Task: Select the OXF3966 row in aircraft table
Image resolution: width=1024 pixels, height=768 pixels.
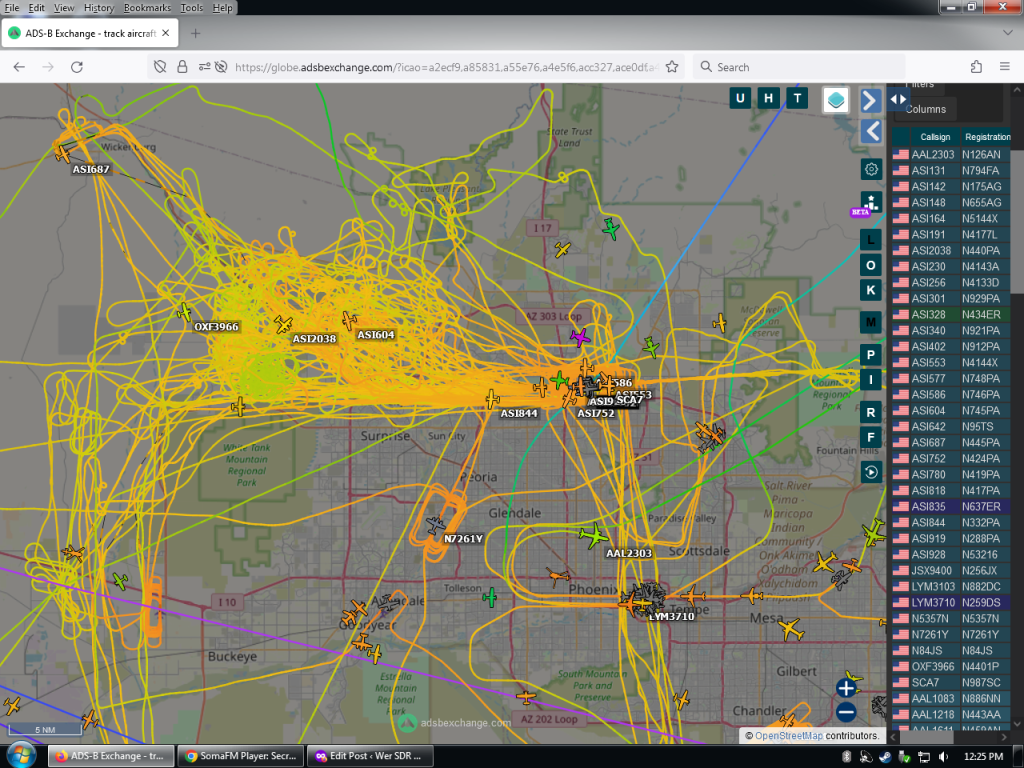Action: point(951,667)
